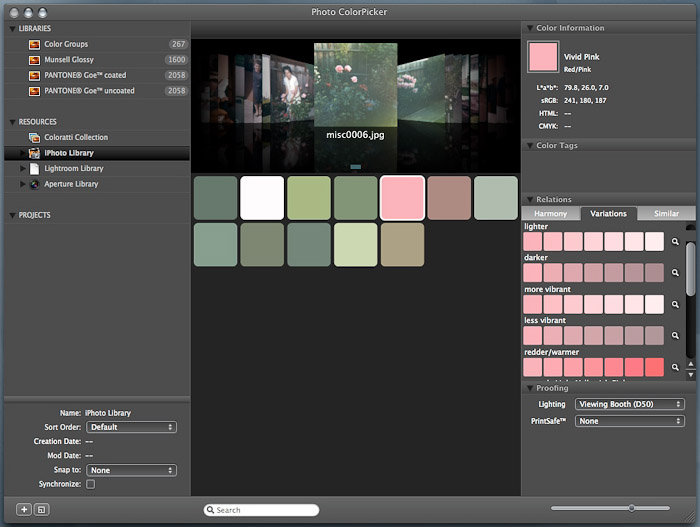Viewport: 700px width, 527px height.
Task: Switch to the Similar tab
Action: [x=665, y=213]
